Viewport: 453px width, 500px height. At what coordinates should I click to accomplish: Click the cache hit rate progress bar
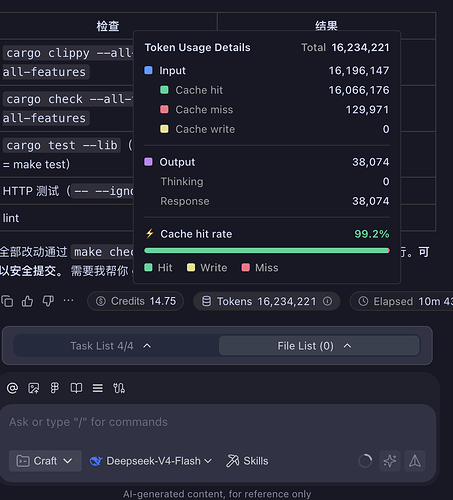[267, 250]
